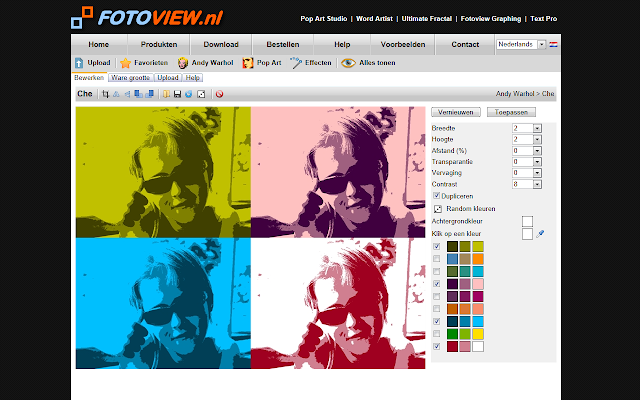The height and width of the screenshot is (400, 640).
Task: Click the floppy disk save icon
Action: (x=177, y=94)
